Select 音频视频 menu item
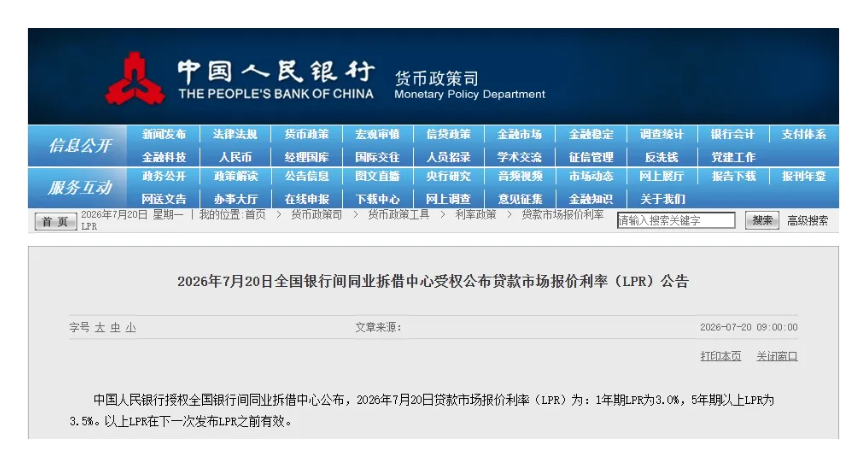864x466 pixels. point(519,176)
